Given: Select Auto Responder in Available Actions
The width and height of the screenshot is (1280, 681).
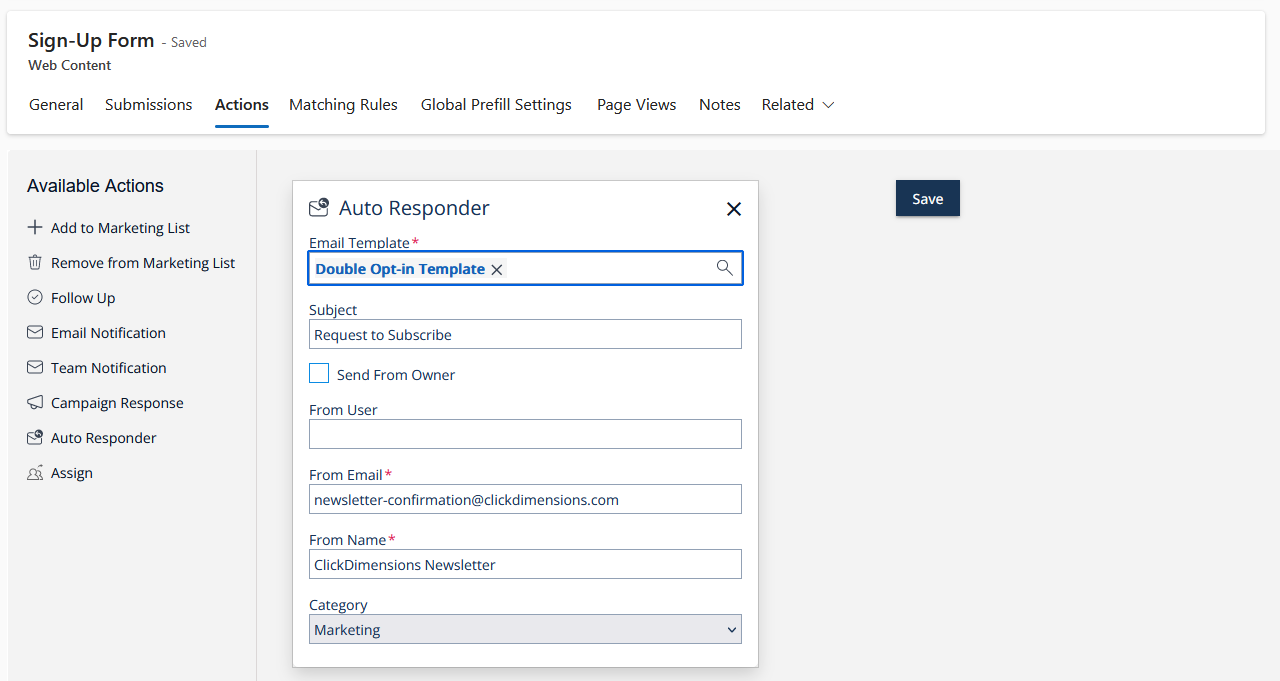Looking at the screenshot, I should [x=104, y=438].
